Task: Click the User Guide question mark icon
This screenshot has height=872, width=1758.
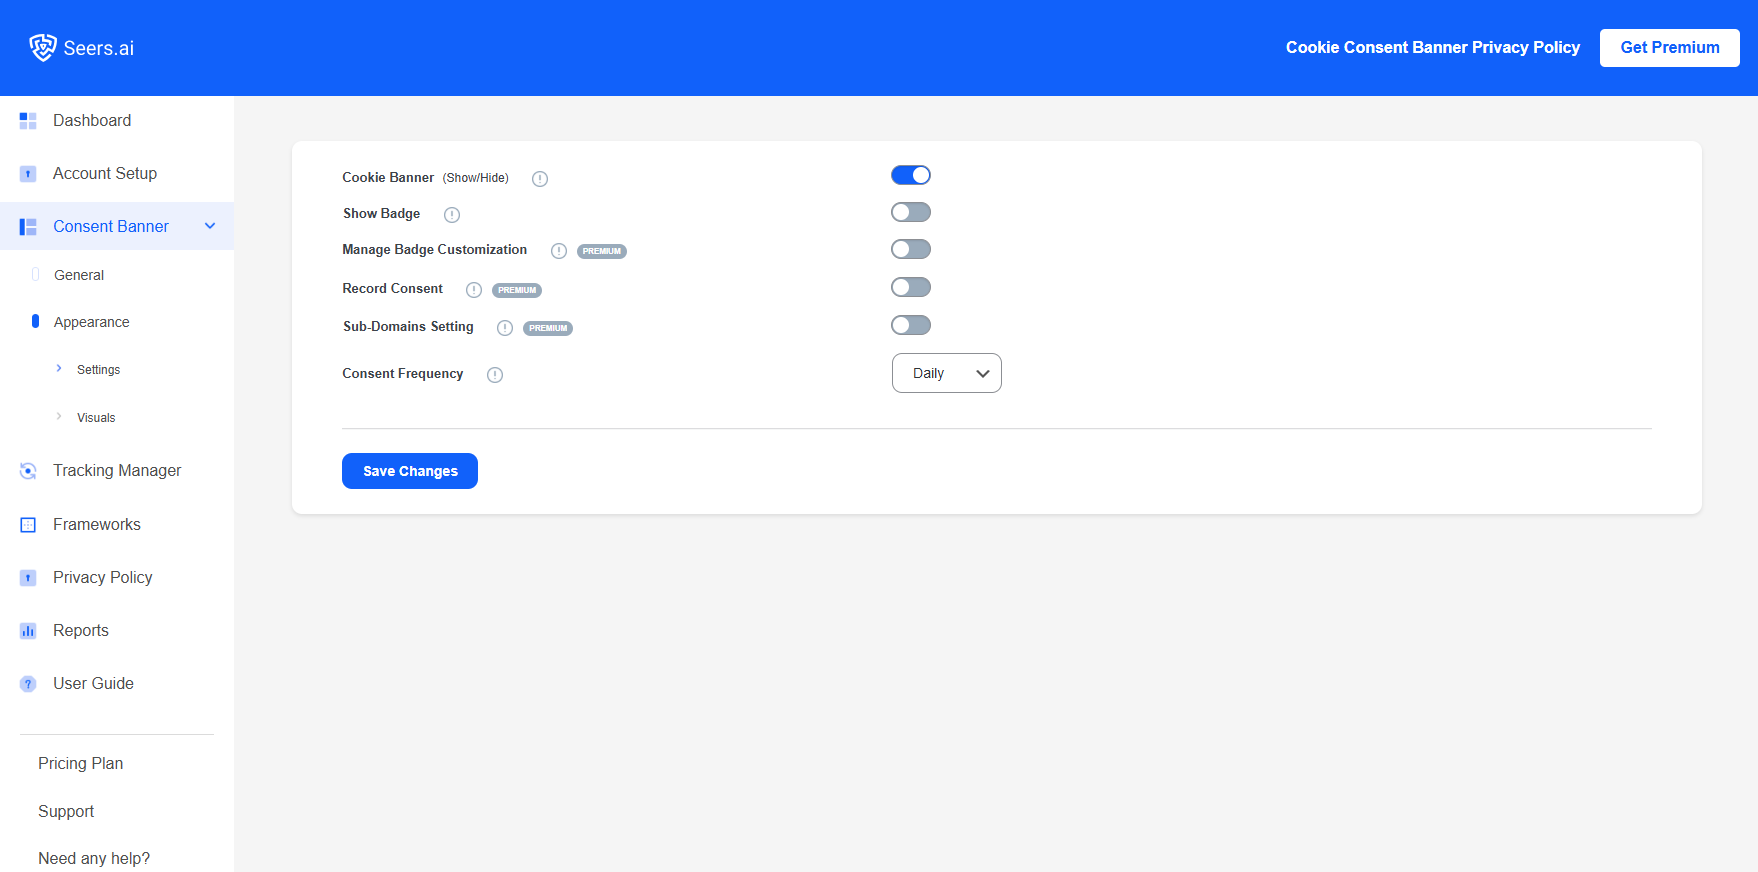Action: point(28,684)
